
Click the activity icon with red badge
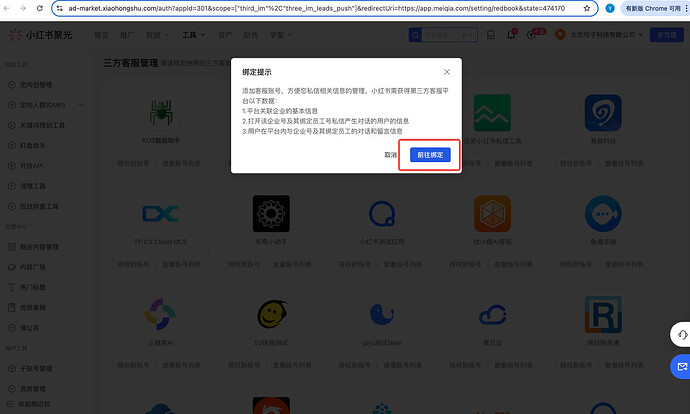[x=531, y=35]
